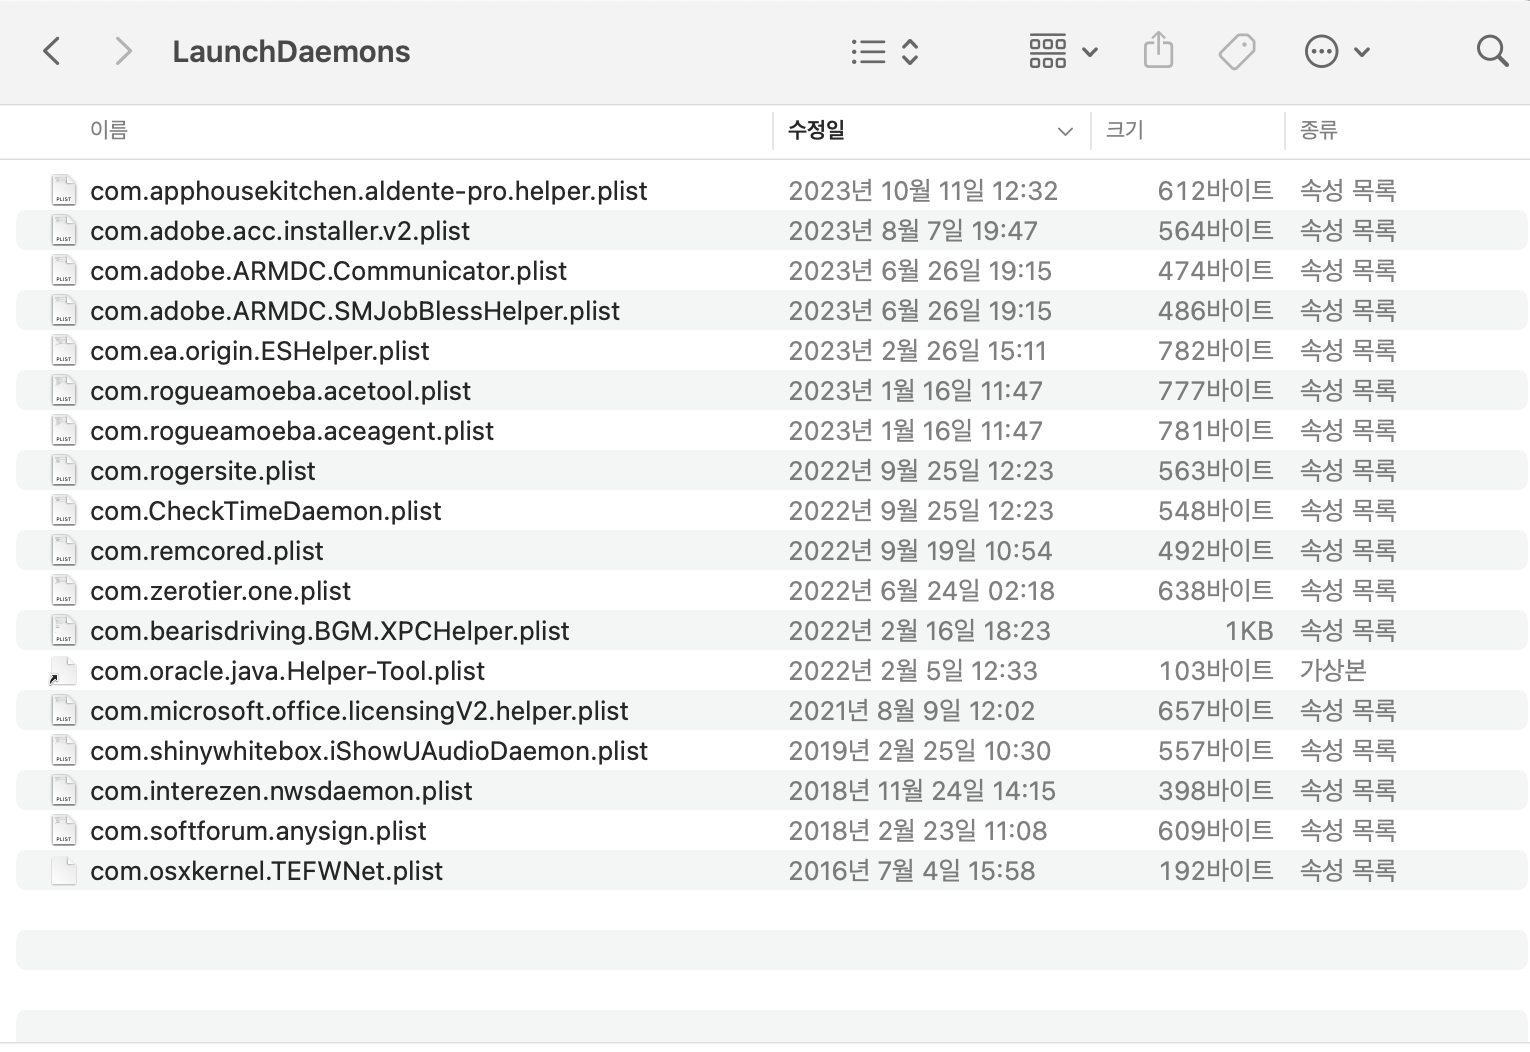Viewport: 1530px width, 1052px height.
Task: Click the com.CheckTimeDaemon.plist file icon
Action: pyautogui.click(x=64, y=510)
